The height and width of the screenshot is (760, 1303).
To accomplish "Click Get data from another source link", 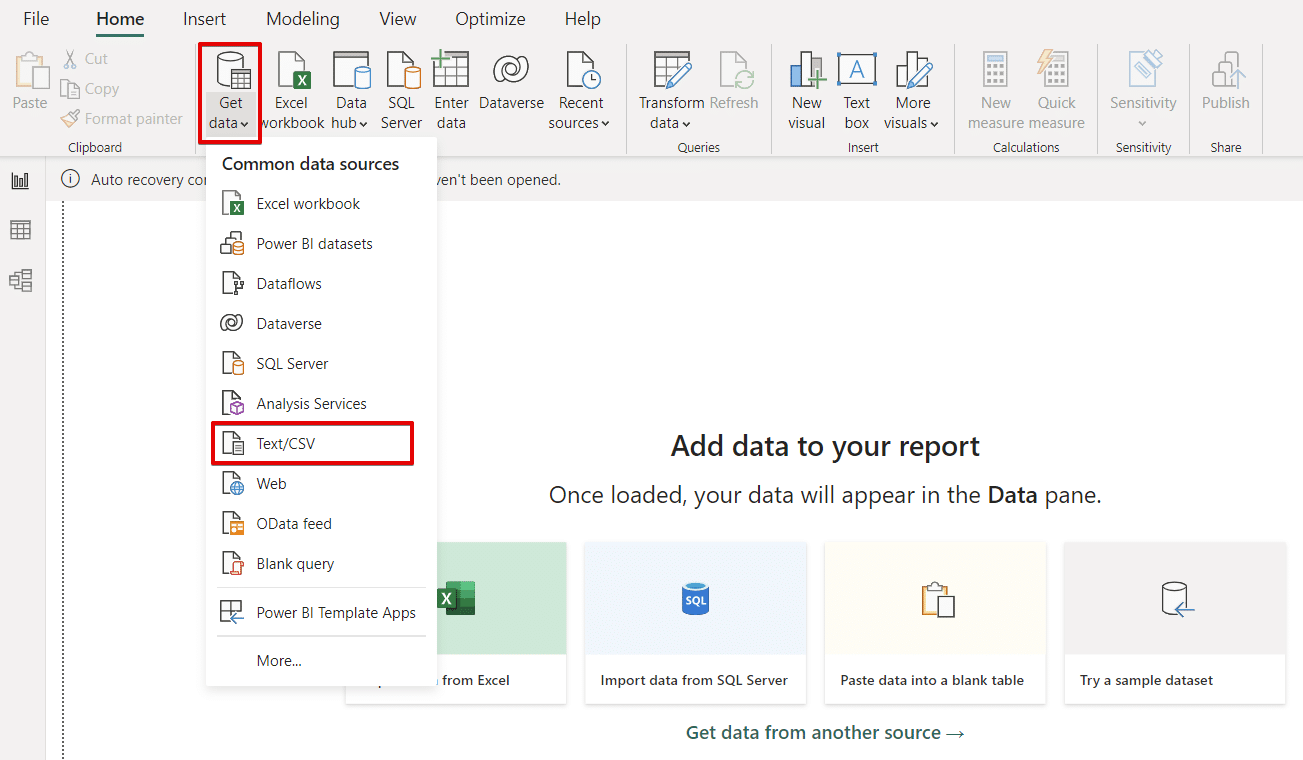I will tap(824, 732).
